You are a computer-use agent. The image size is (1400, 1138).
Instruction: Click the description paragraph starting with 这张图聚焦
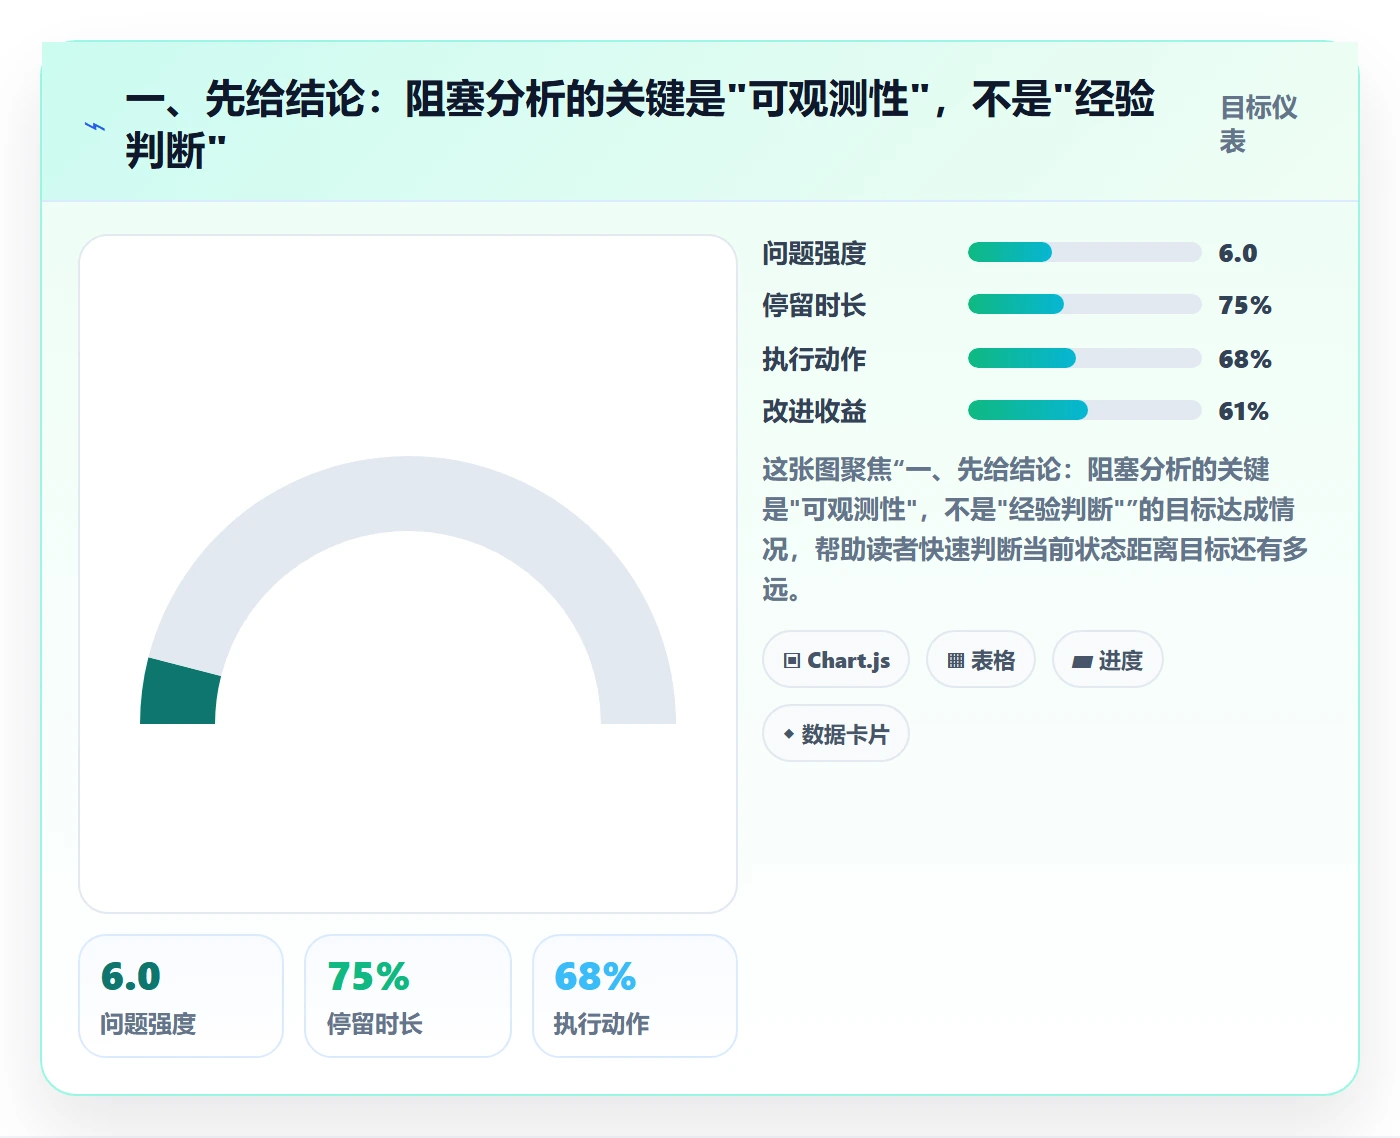coord(1035,529)
